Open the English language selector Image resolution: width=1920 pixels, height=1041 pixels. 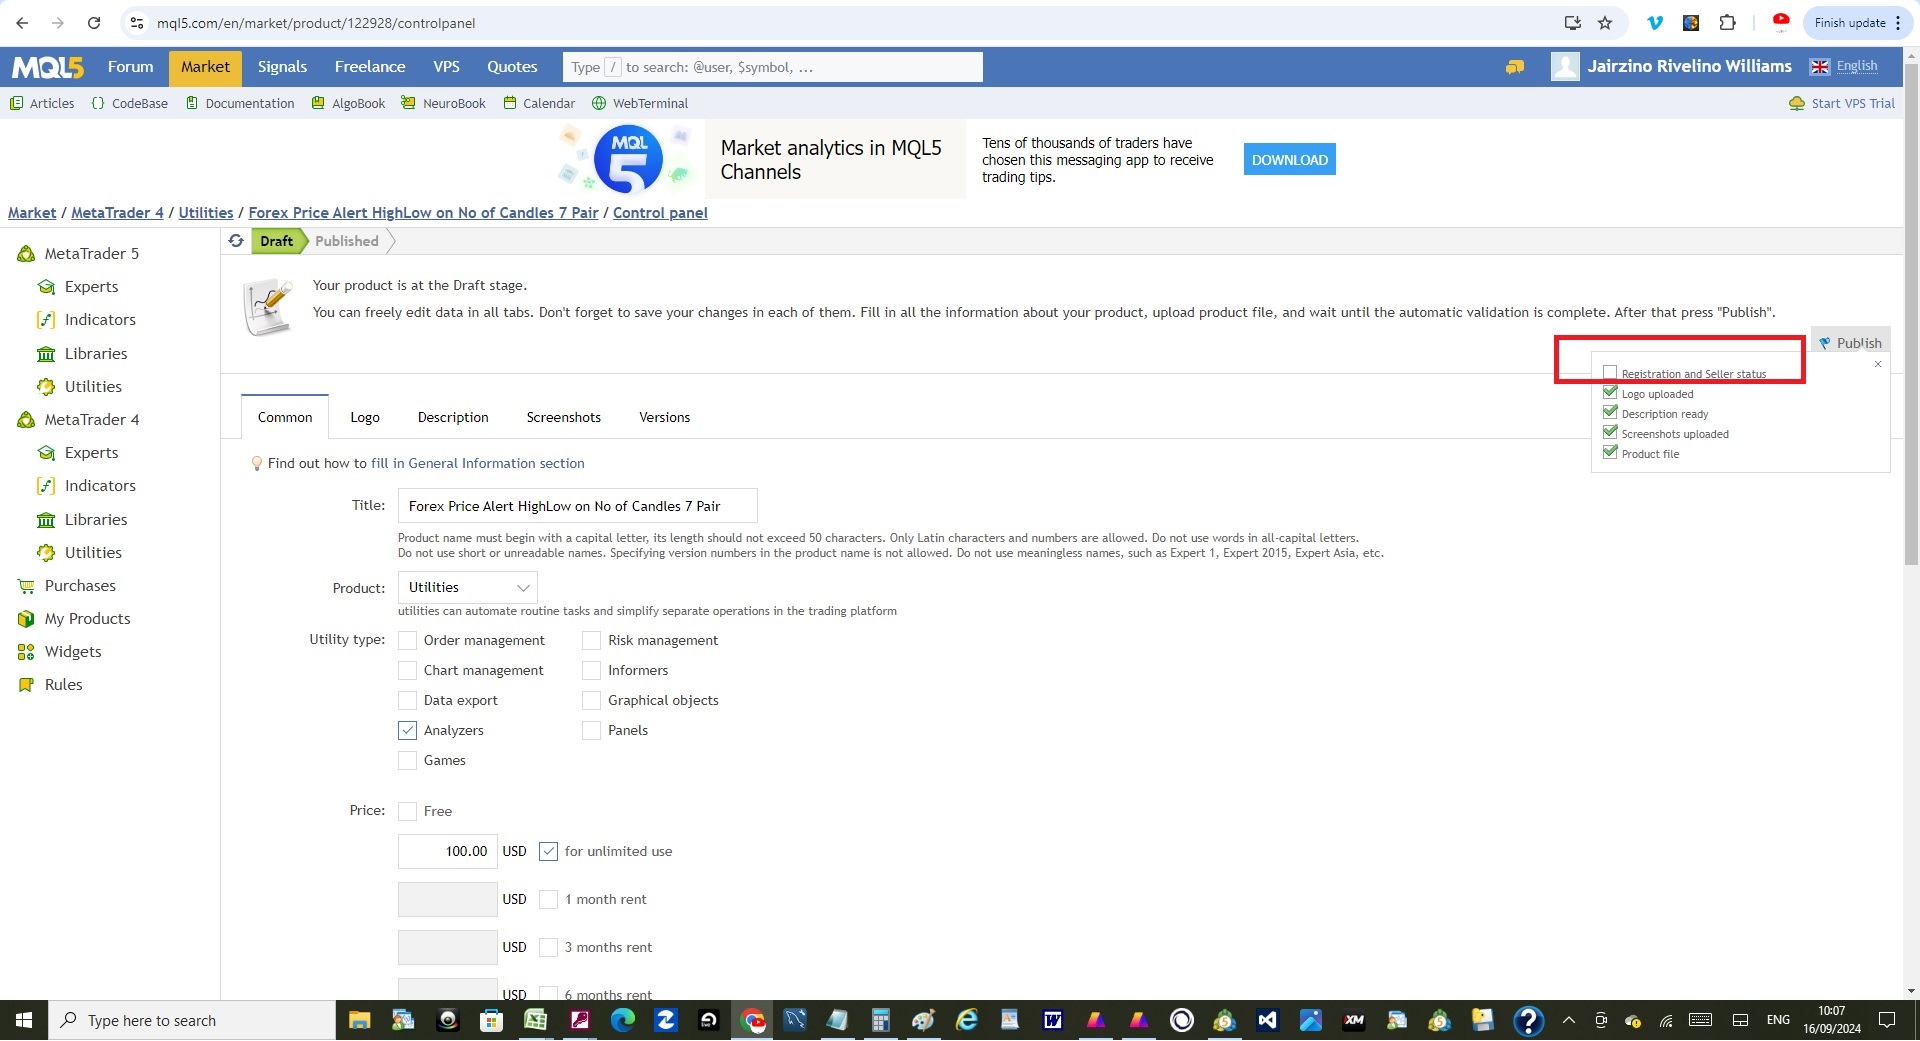1845,67
